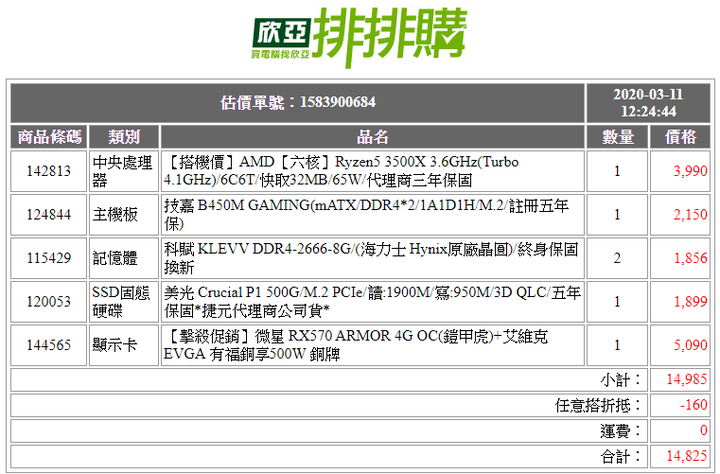Viewport: 720px width, 474px height.
Task: Click the 中央處理器 category cell
Action: click(x=124, y=171)
